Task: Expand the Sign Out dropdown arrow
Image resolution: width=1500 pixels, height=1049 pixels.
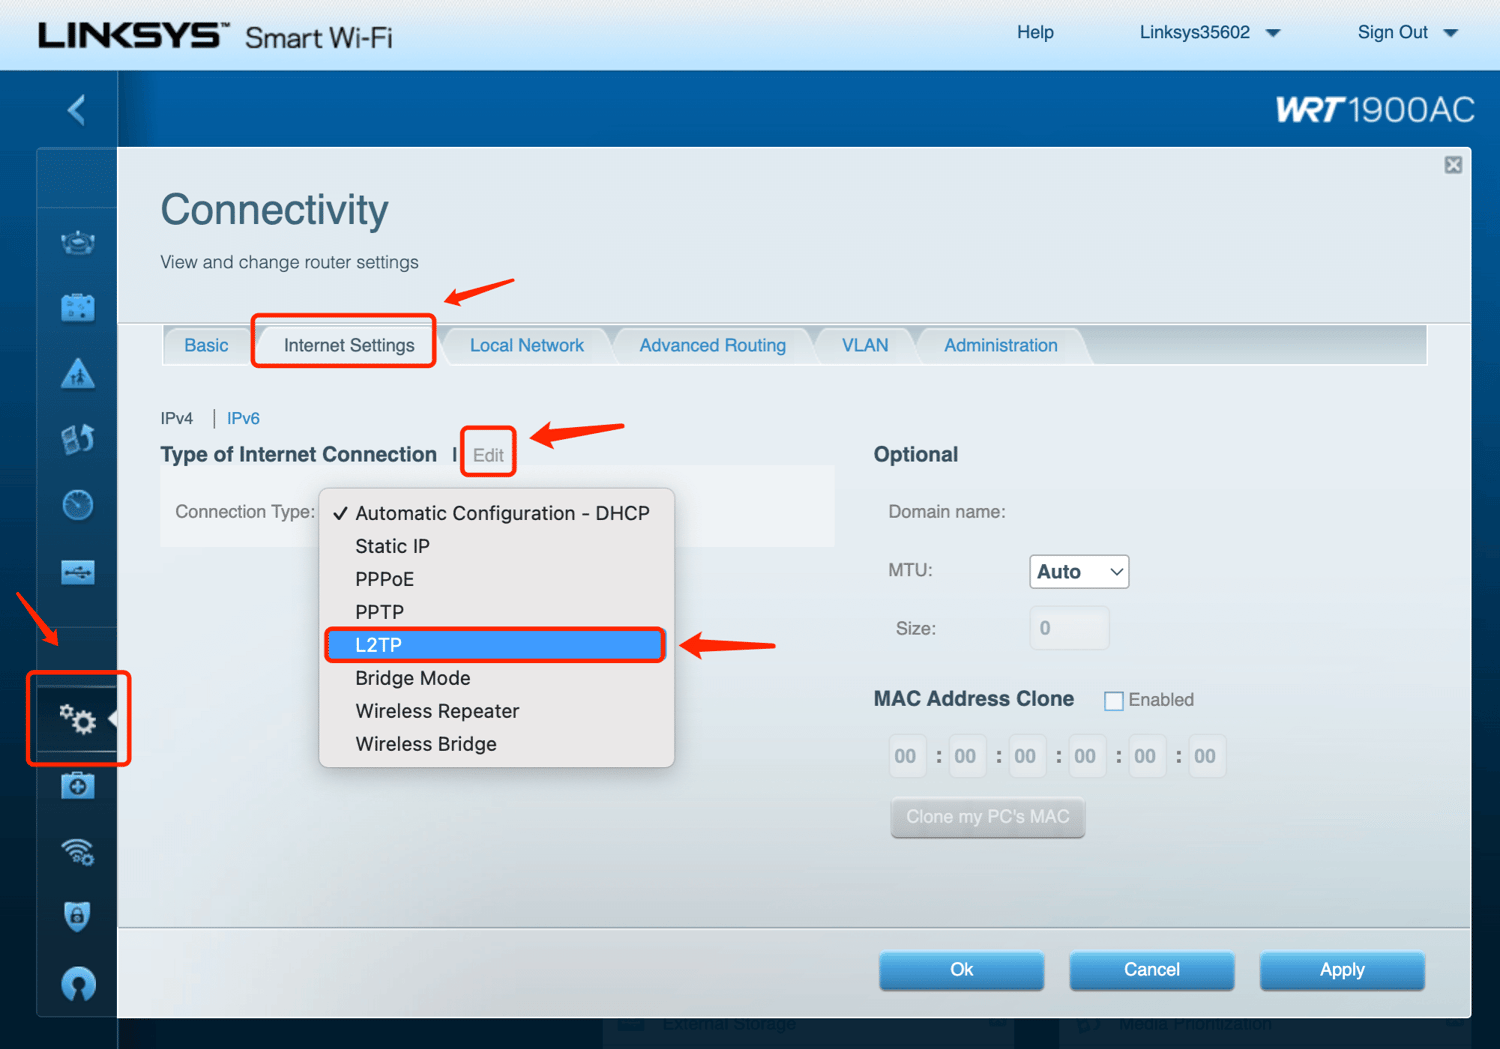Action: tap(1451, 33)
